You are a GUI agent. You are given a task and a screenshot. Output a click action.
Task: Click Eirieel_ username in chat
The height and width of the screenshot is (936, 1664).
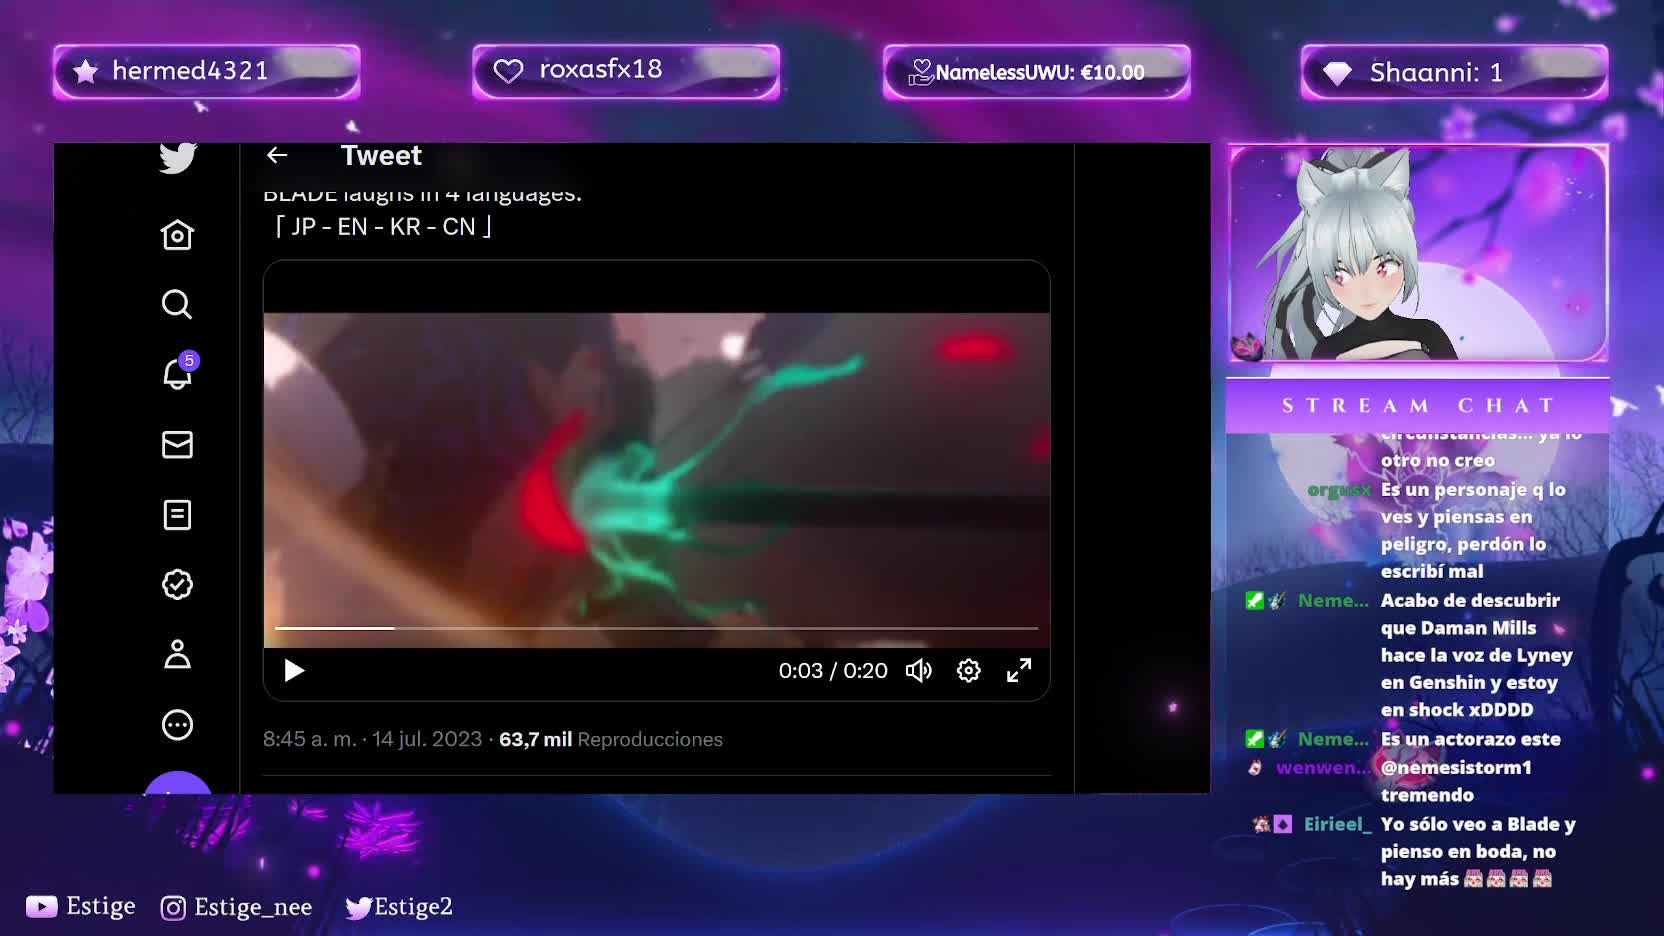point(1338,824)
